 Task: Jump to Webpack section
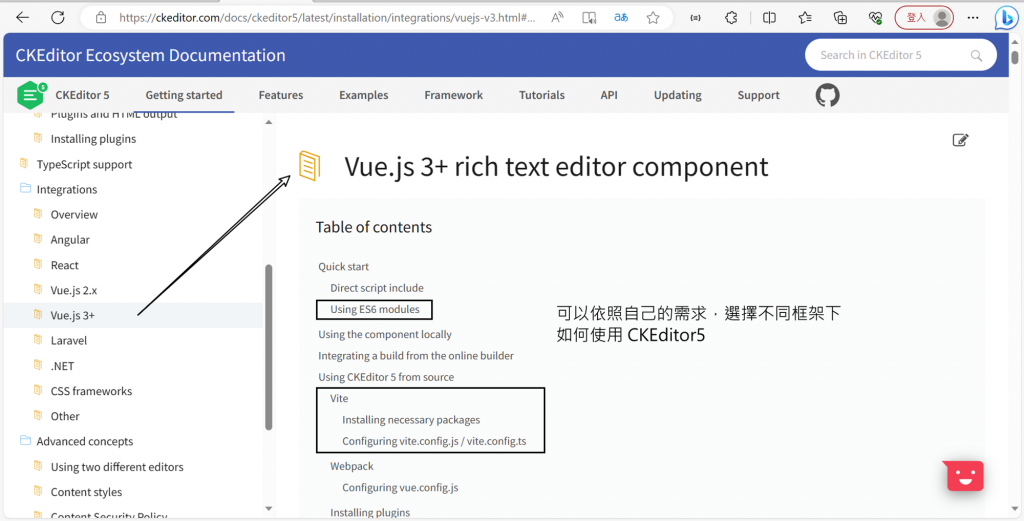click(x=352, y=466)
